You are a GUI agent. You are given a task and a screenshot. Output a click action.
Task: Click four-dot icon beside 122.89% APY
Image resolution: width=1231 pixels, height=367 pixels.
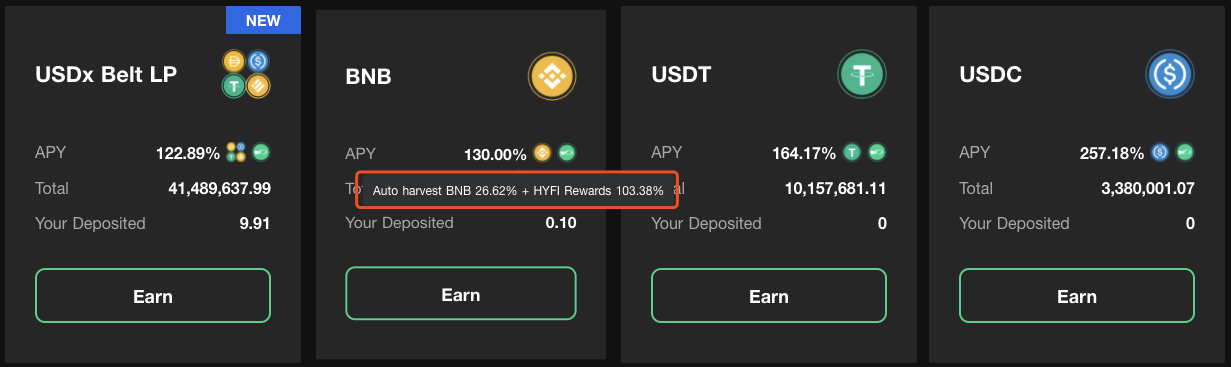[236, 152]
